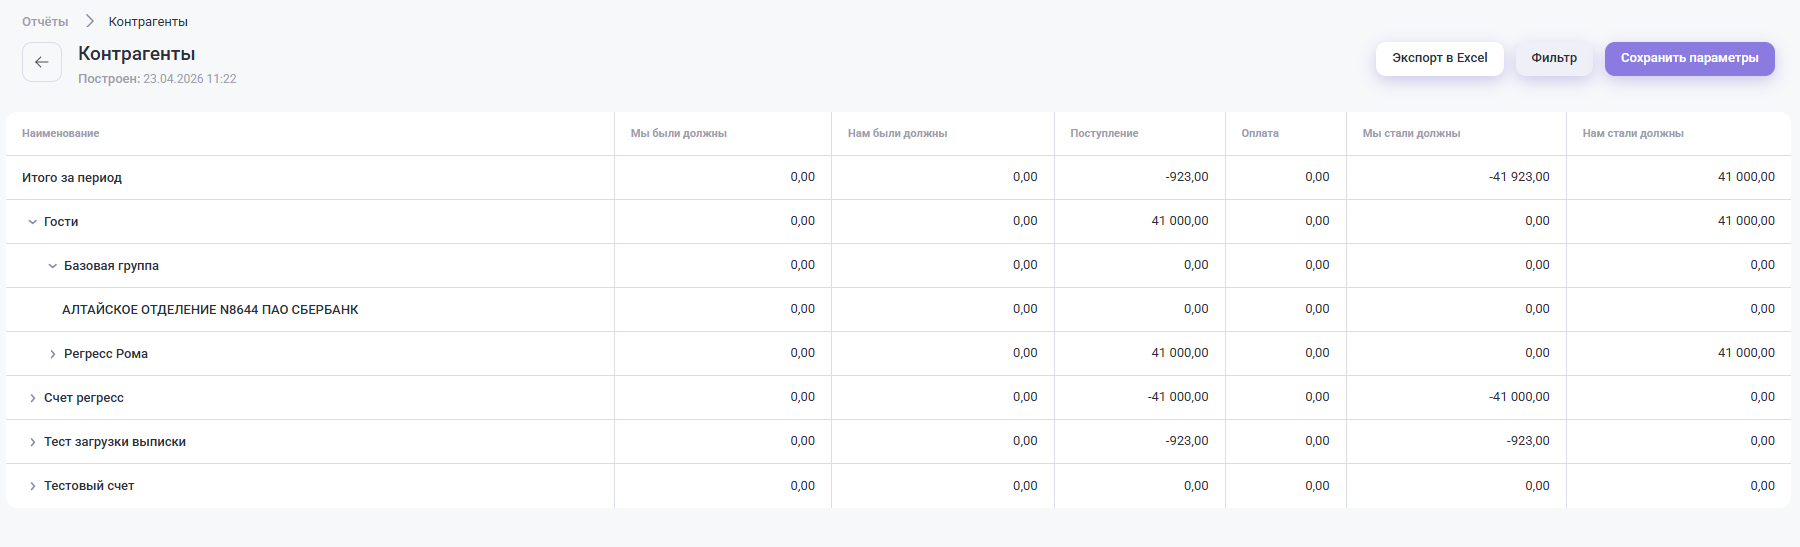Click the Мы были должны column header
Screen dimensions: 1800x547
click(678, 133)
